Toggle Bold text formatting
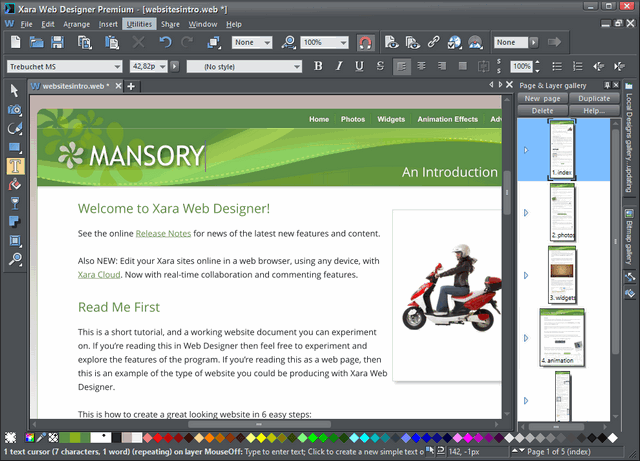 pos(319,66)
